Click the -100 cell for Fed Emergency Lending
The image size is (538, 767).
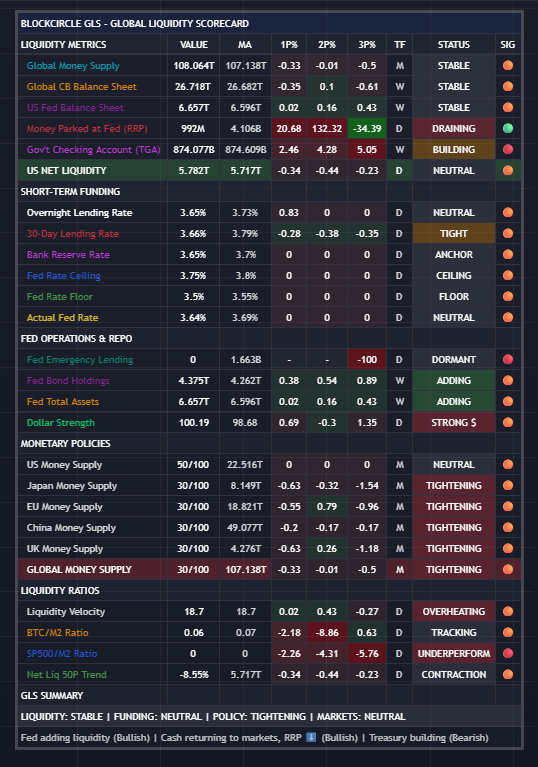367,360
